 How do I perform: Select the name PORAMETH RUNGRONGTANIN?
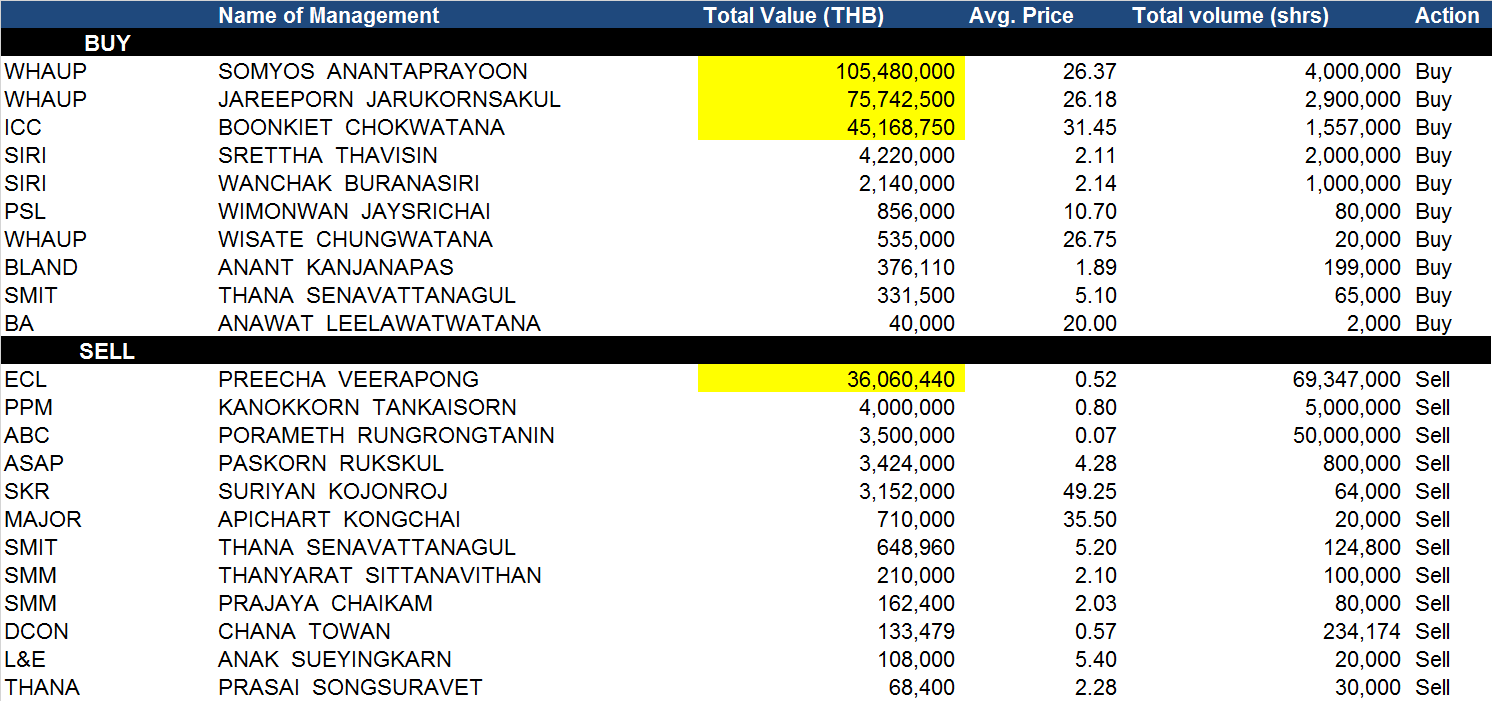(x=386, y=435)
